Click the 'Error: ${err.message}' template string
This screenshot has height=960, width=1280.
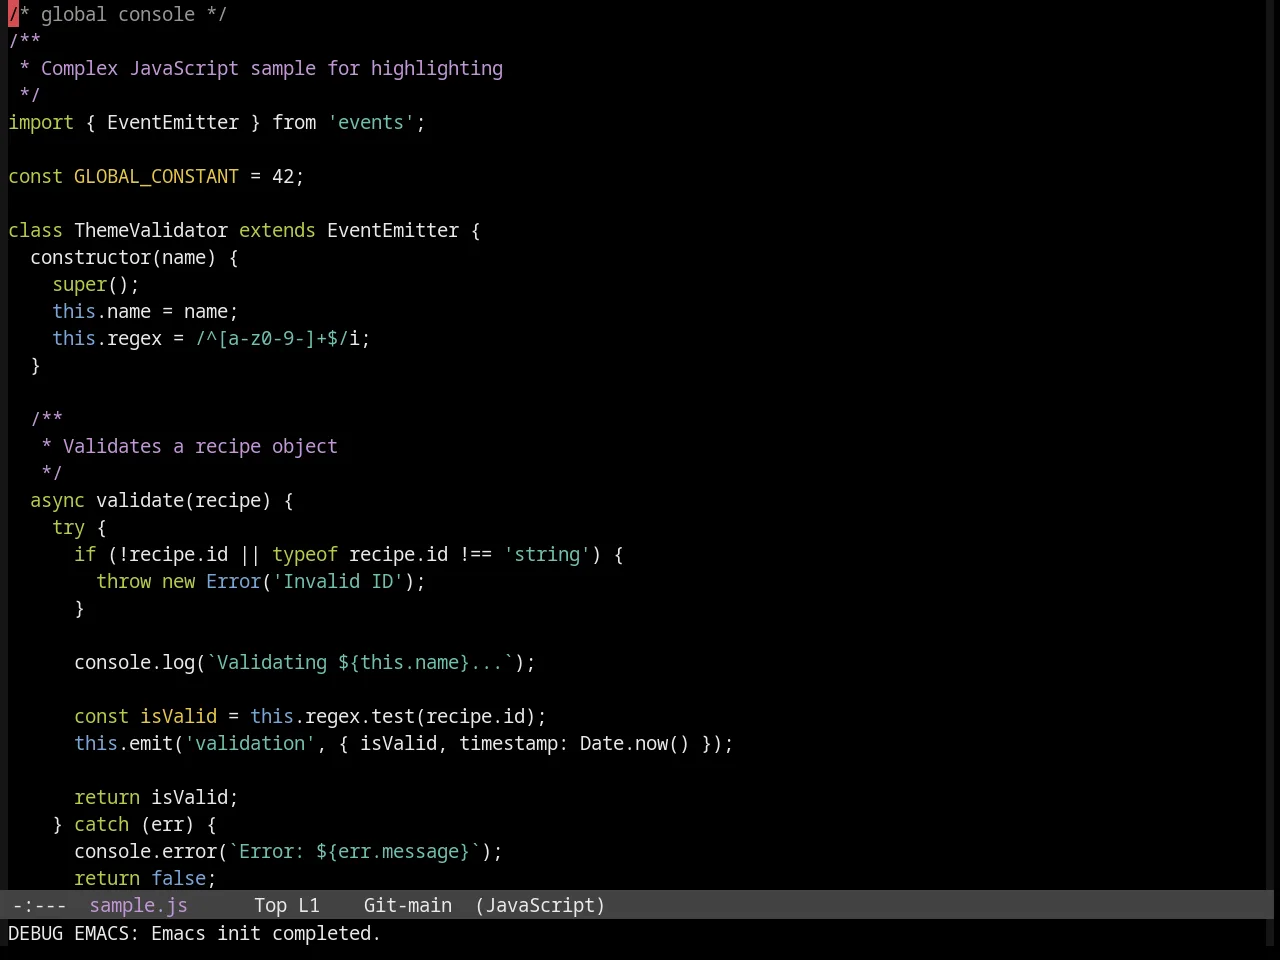tap(354, 851)
